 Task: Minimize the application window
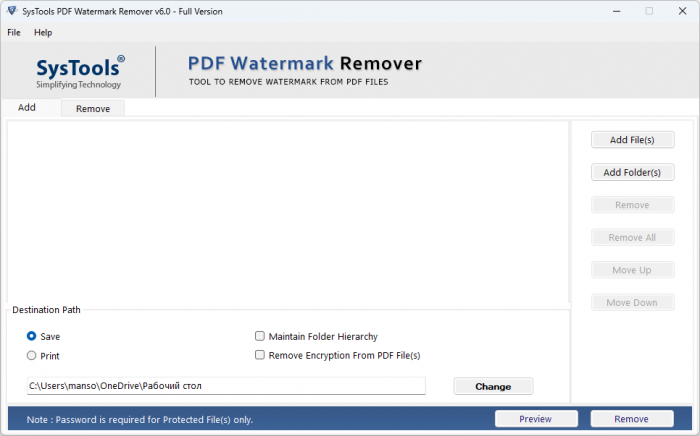click(x=617, y=11)
